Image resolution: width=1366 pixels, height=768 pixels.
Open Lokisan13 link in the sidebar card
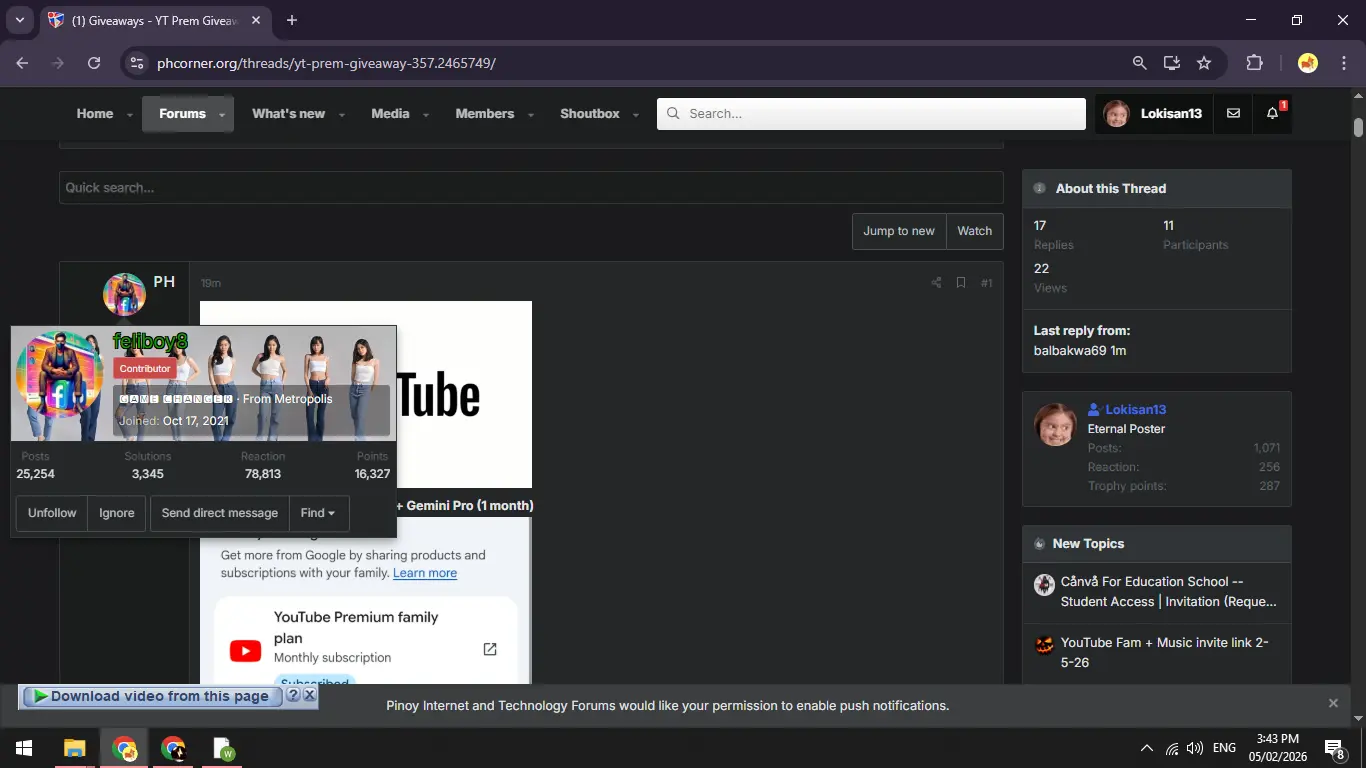(1136, 410)
